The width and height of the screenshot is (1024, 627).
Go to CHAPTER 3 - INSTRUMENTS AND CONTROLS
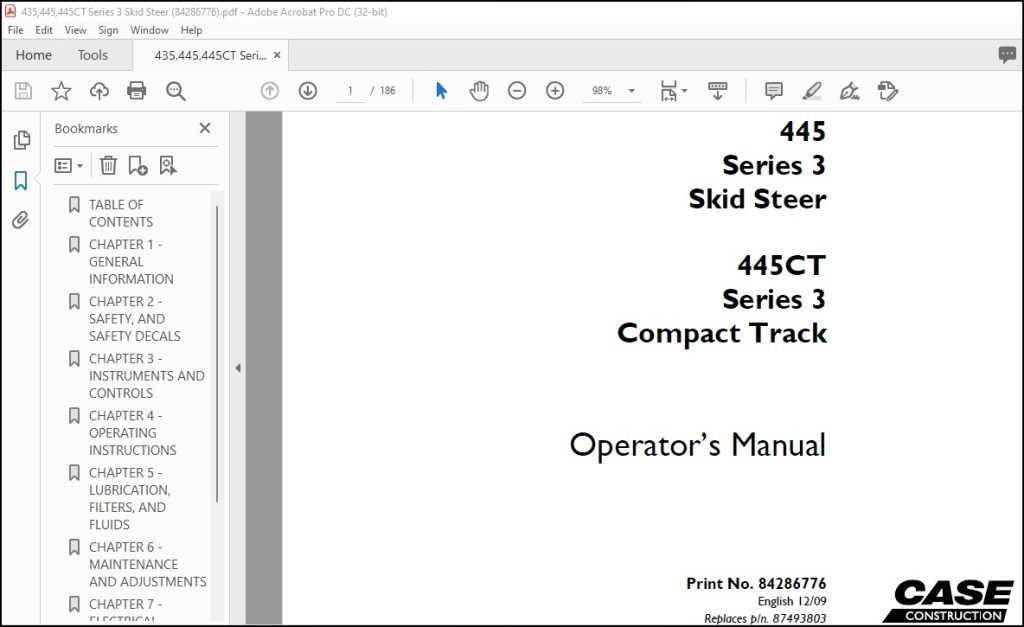click(x=146, y=376)
